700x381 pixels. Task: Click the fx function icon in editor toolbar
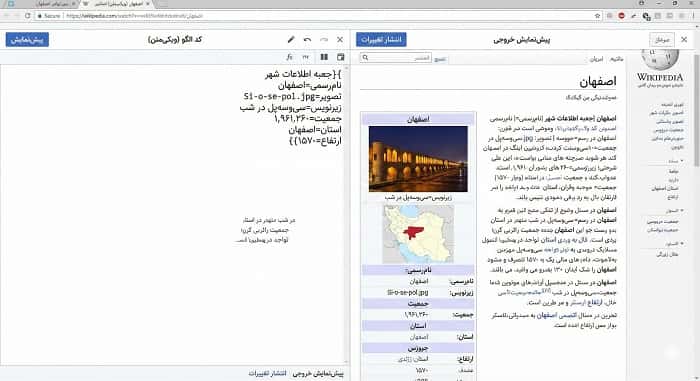pos(289,57)
